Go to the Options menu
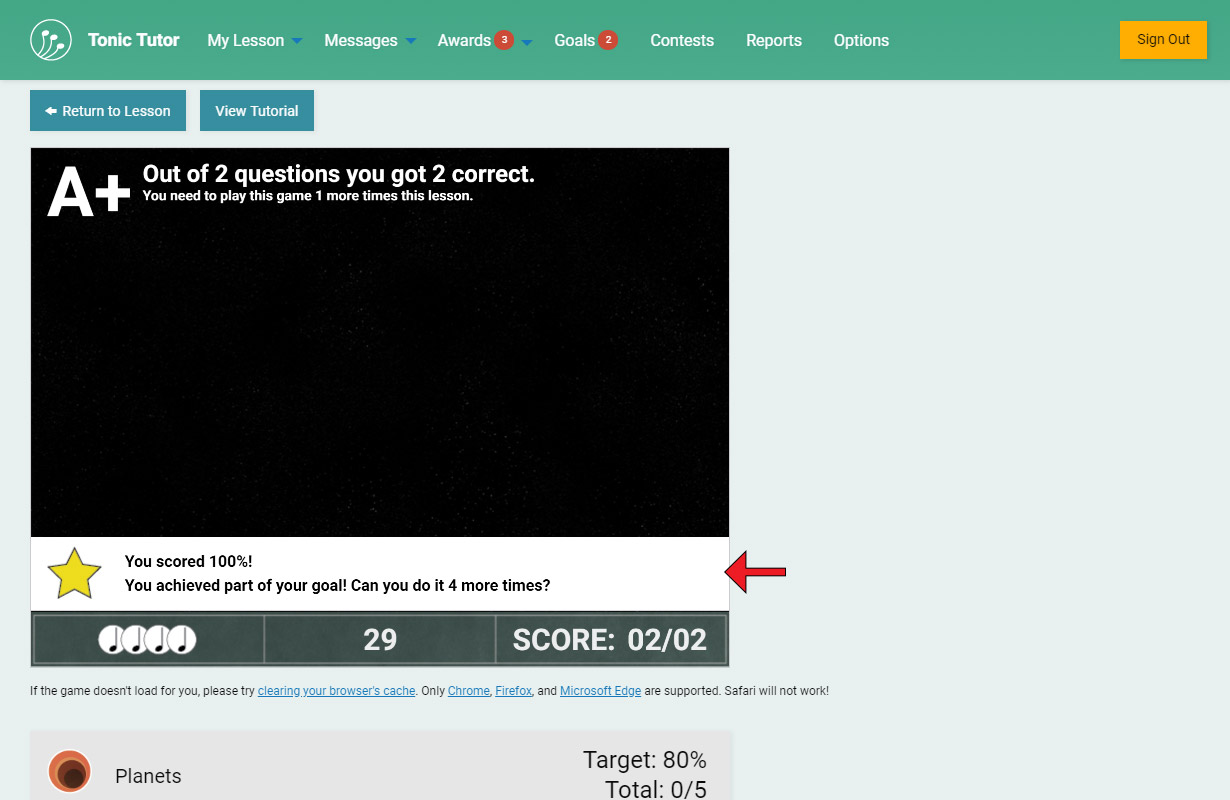Screen dimensions: 1230x800 click(x=861, y=40)
